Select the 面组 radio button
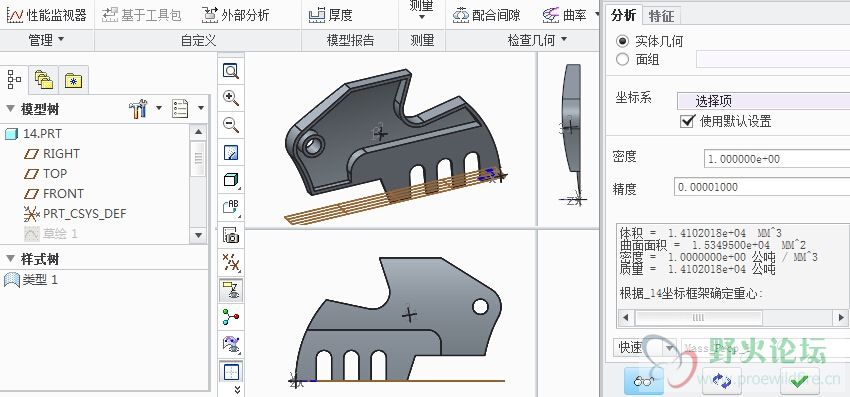This screenshot has height=397, width=850. (x=623, y=59)
